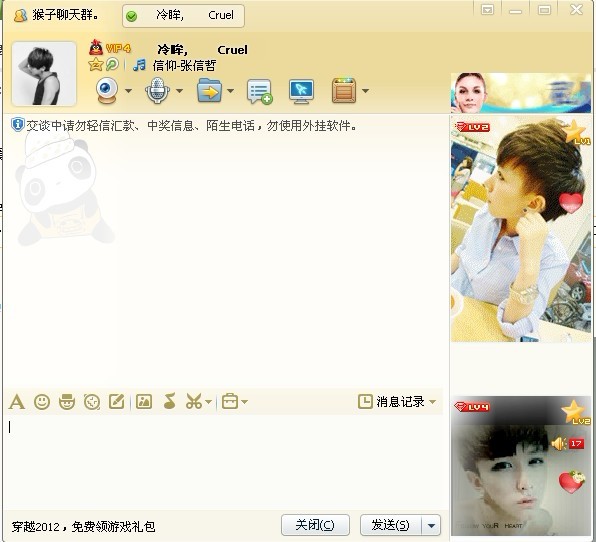Click the 猴子聊天群 group title

tap(65, 15)
